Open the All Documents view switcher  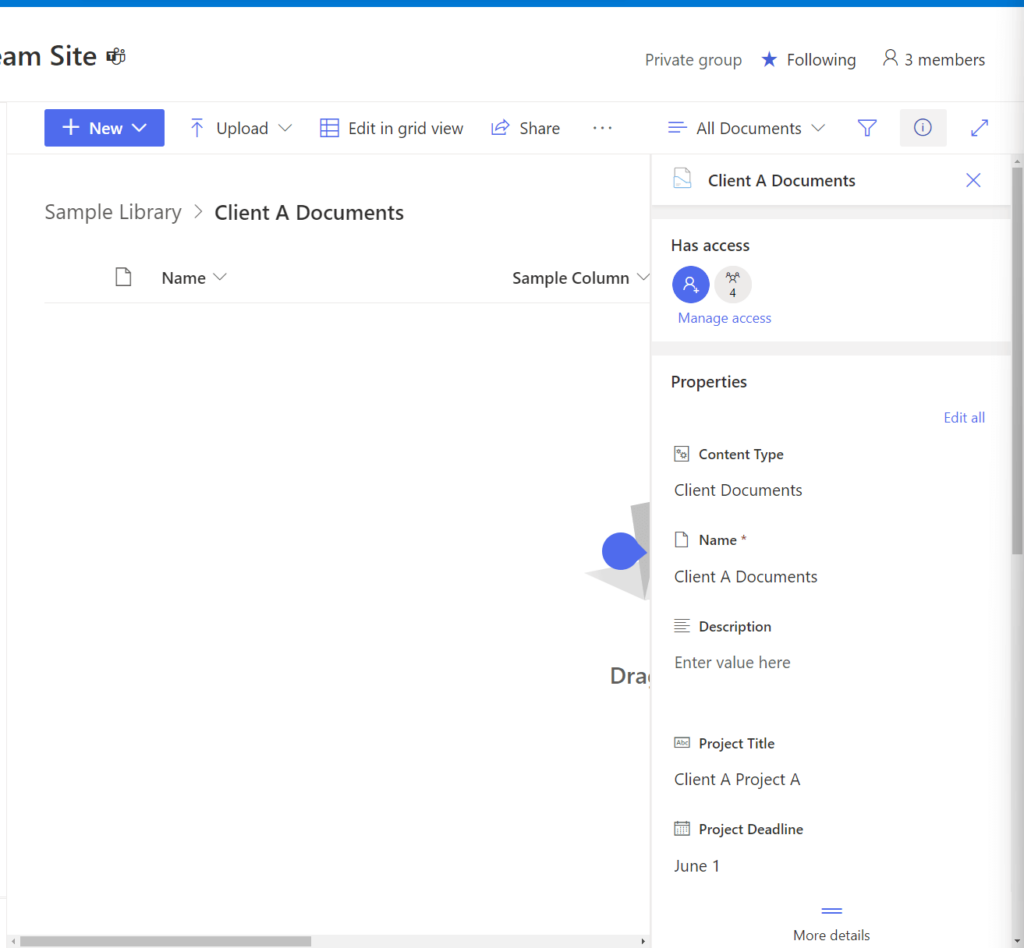tap(746, 128)
